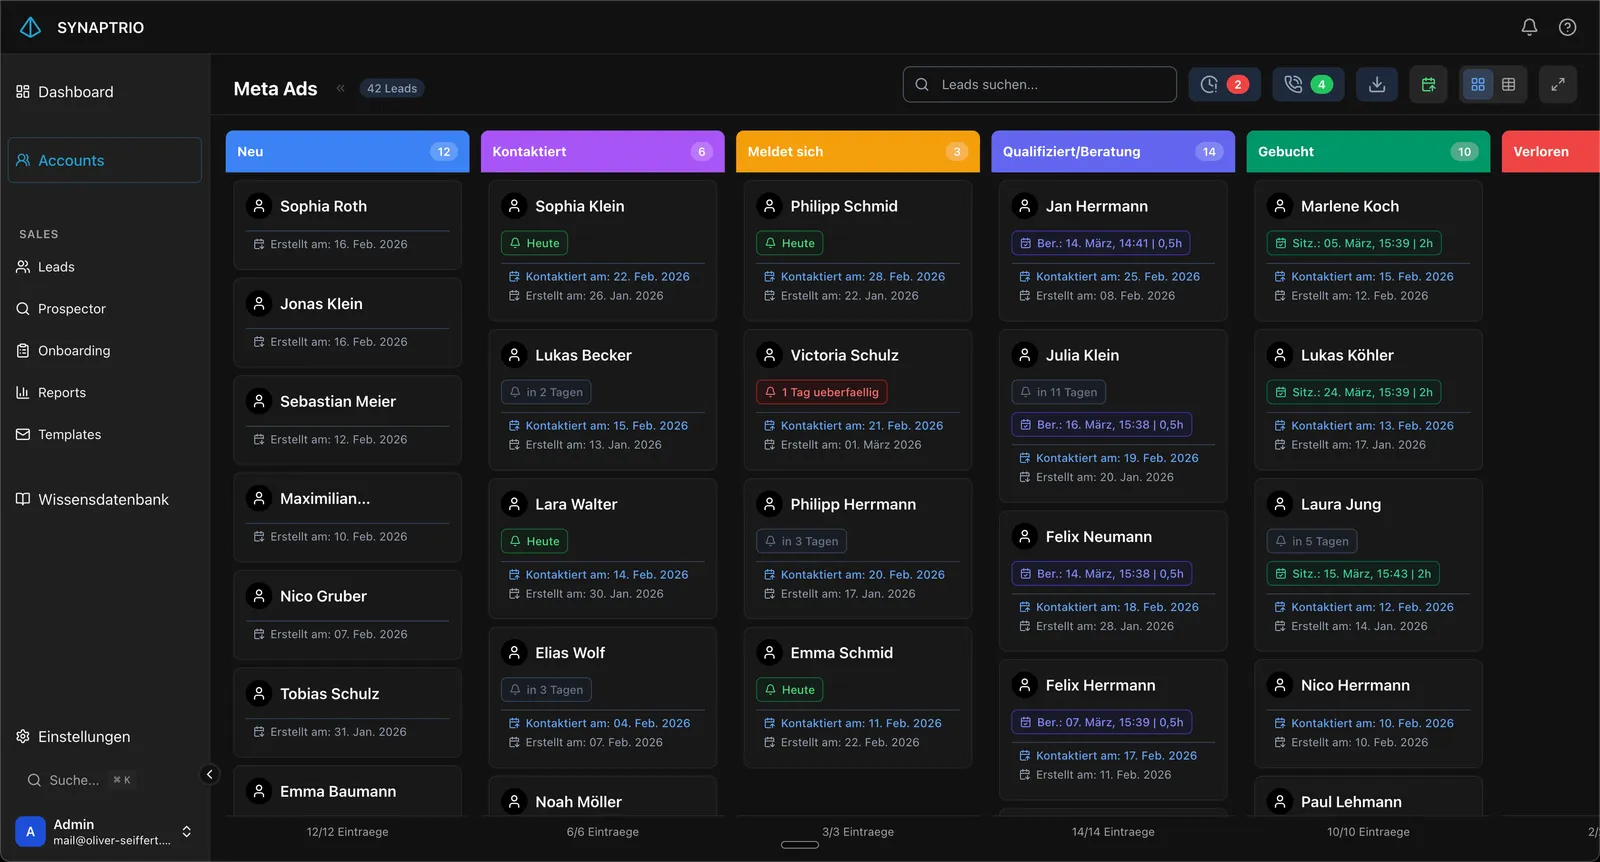The height and width of the screenshot is (862, 1600).
Task: Open Templates section
Action: click(x=104, y=435)
